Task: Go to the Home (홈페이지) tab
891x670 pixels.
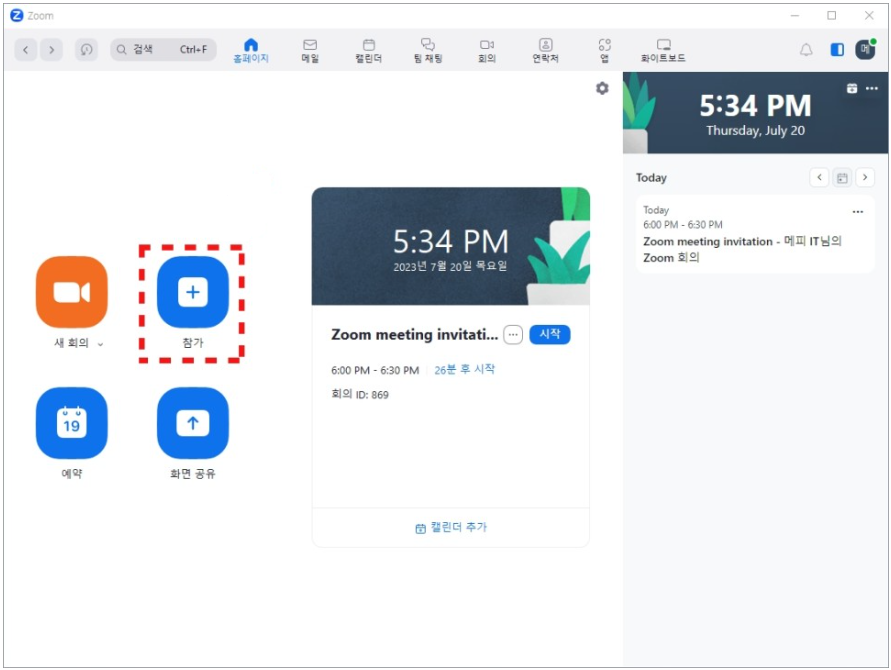Action: point(251,51)
